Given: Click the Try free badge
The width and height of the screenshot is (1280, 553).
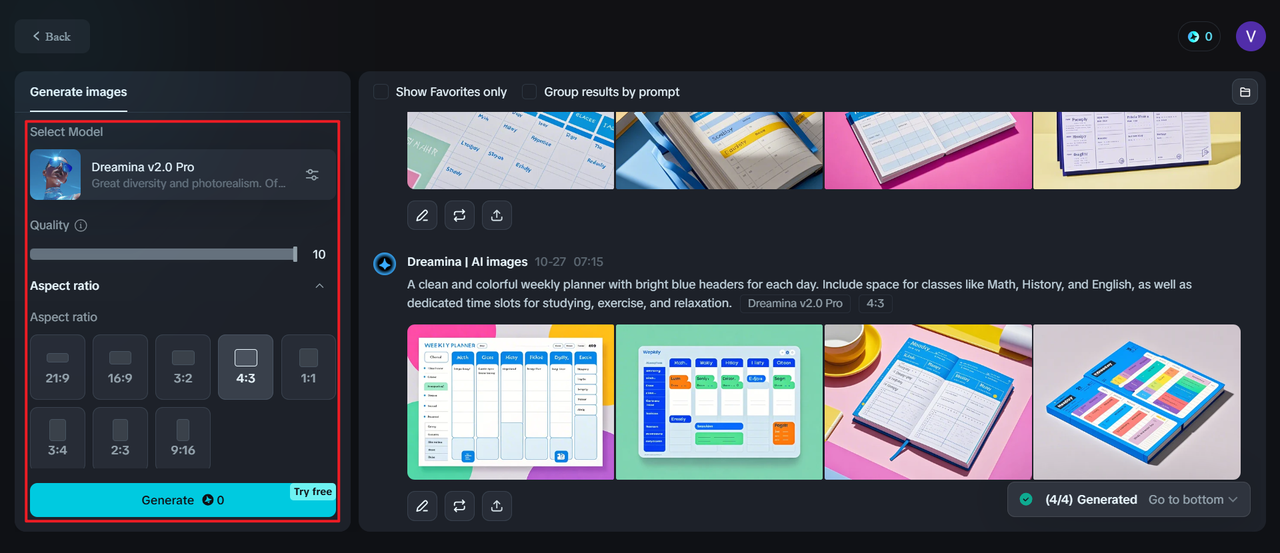Looking at the screenshot, I should [313, 492].
